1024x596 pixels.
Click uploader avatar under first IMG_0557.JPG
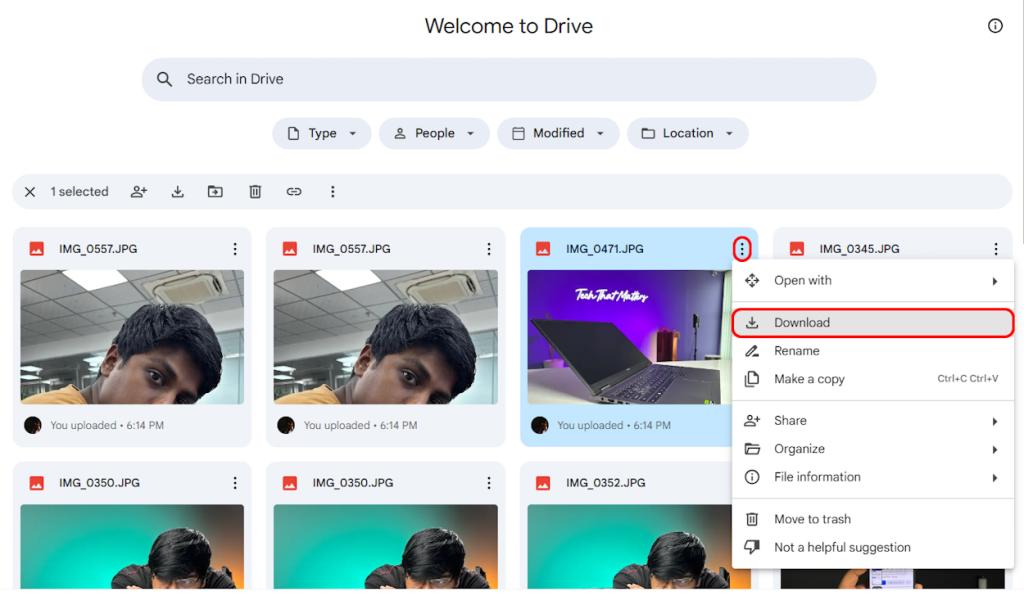(x=33, y=426)
